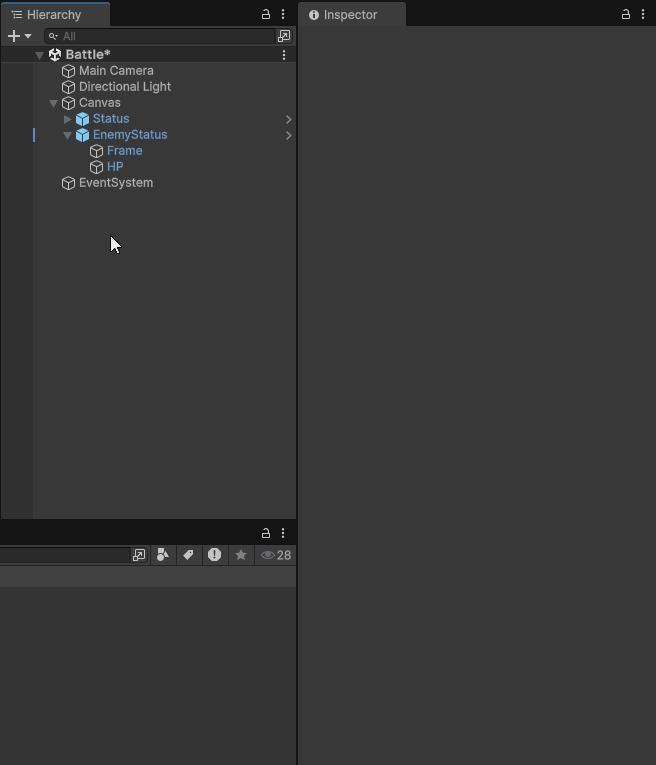This screenshot has width=656, height=765.
Task: Toggle the Hierarchy panel lock
Action: tap(266, 15)
